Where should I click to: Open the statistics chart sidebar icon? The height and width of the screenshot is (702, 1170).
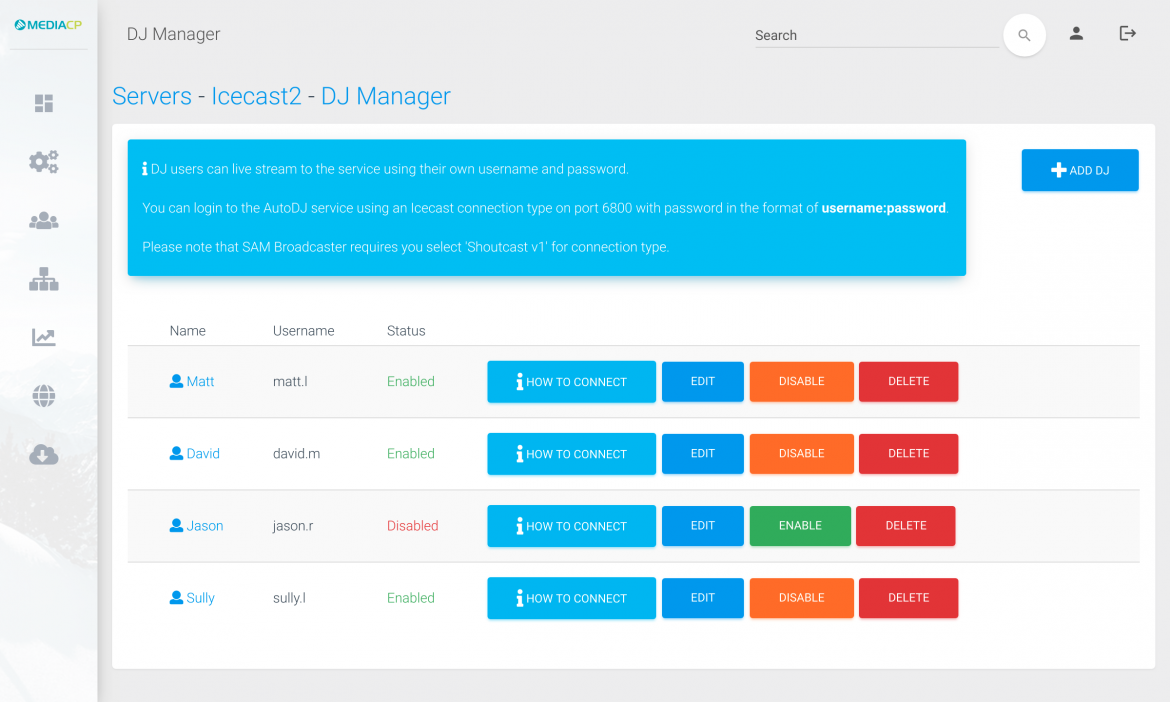(x=44, y=338)
